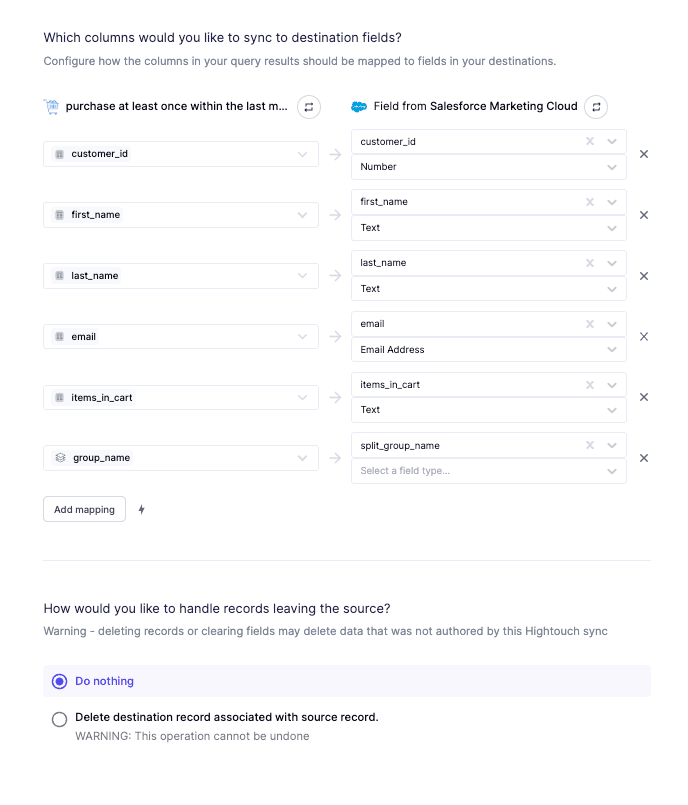The width and height of the screenshot is (688, 805).
Task: Clear the first_name destination field
Action: tap(589, 202)
